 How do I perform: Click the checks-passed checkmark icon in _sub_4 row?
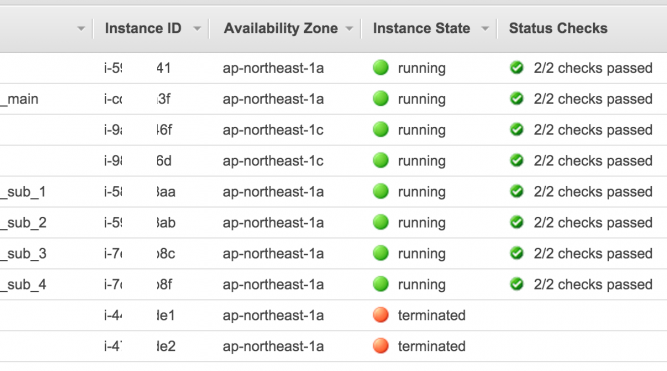tap(516, 284)
